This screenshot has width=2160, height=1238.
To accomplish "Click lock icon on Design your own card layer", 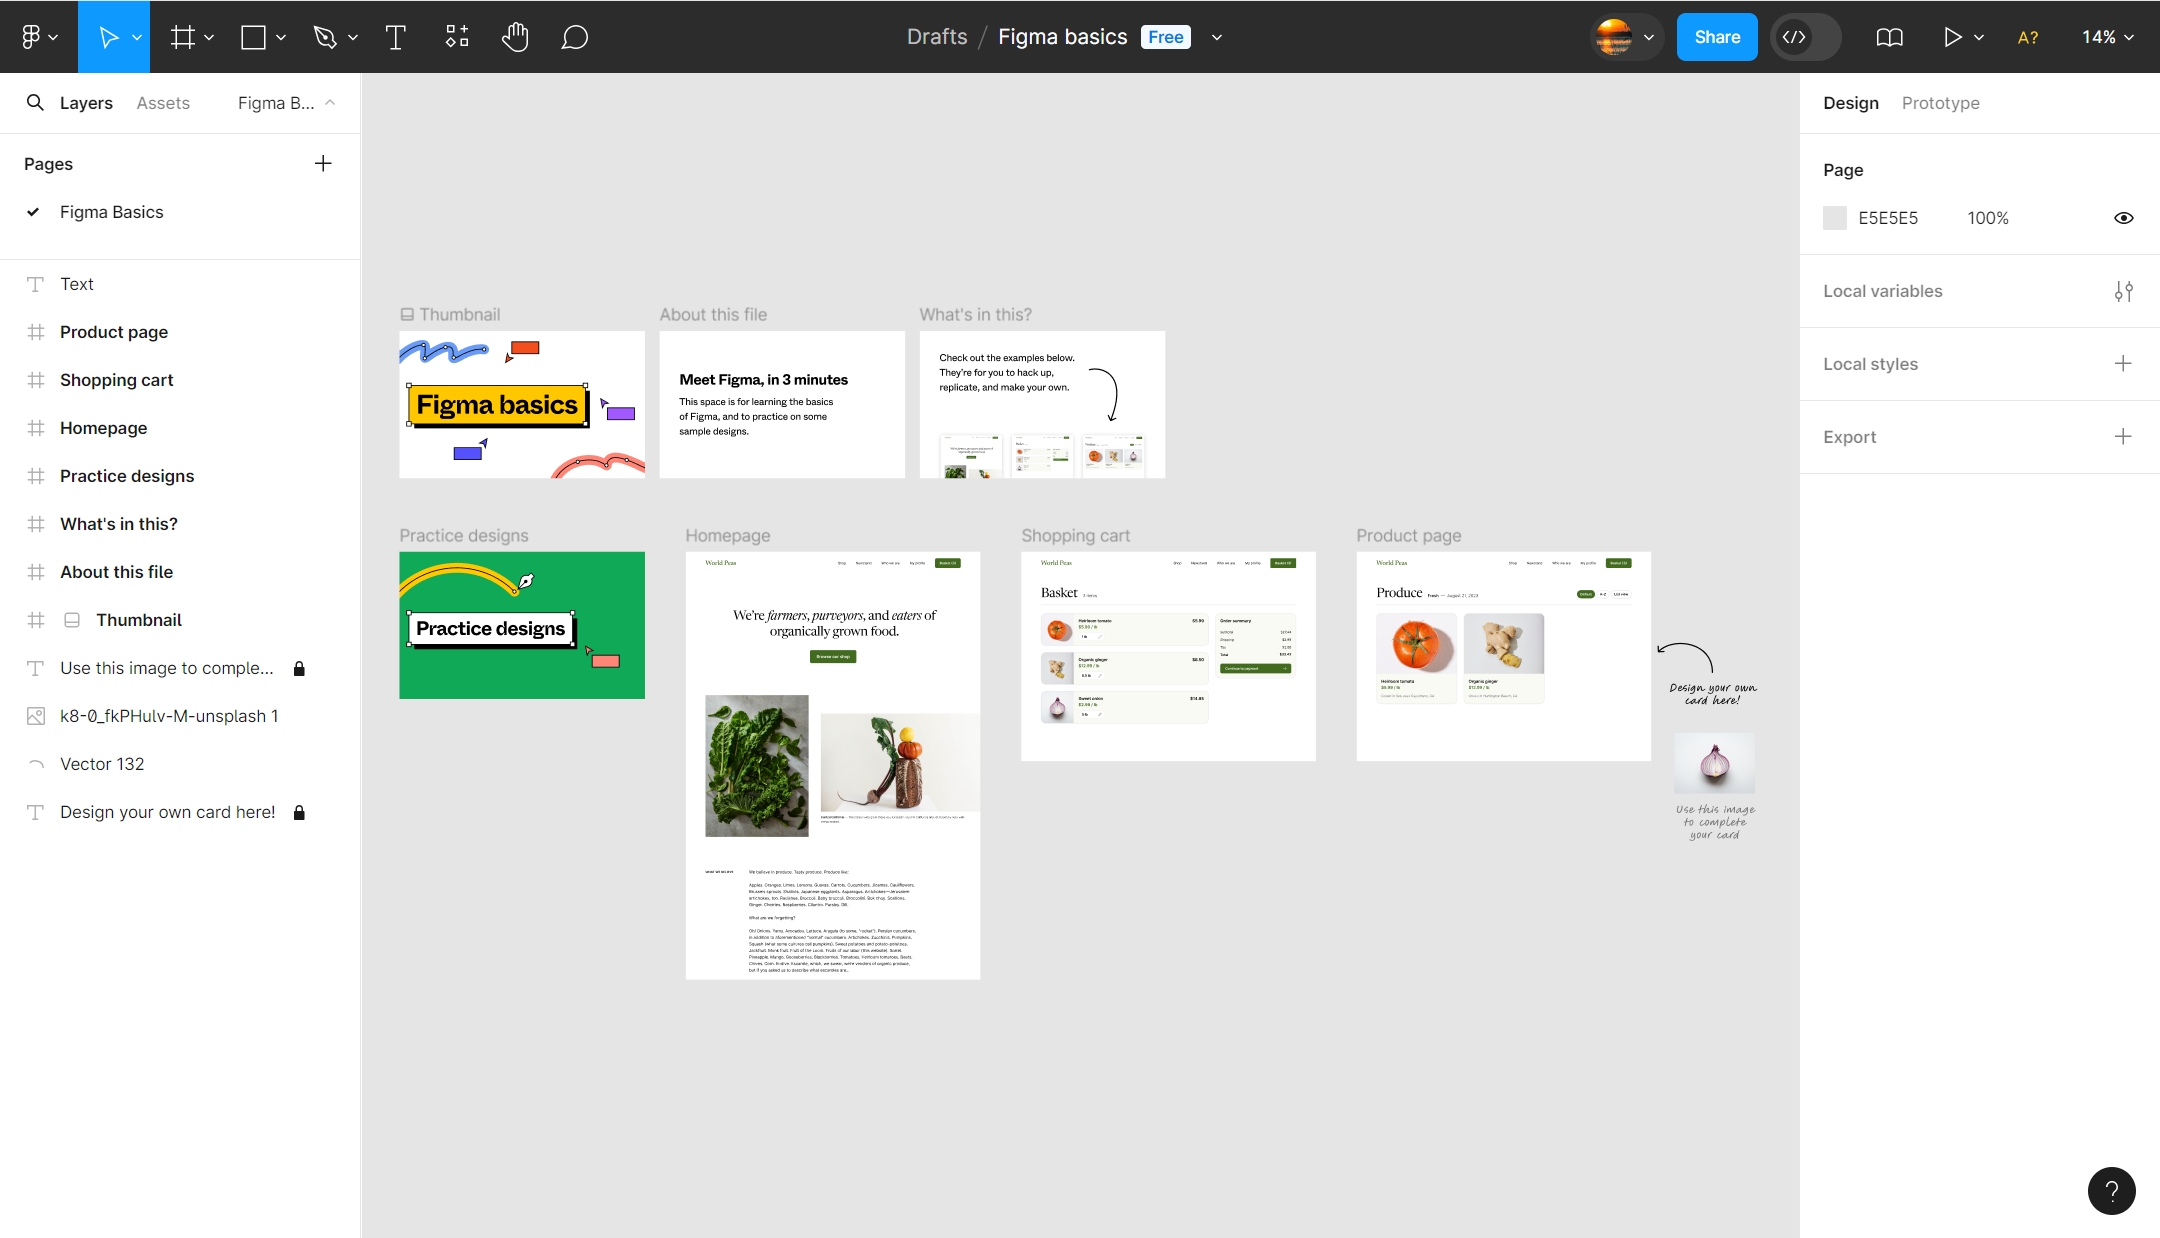I will [299, 812].
